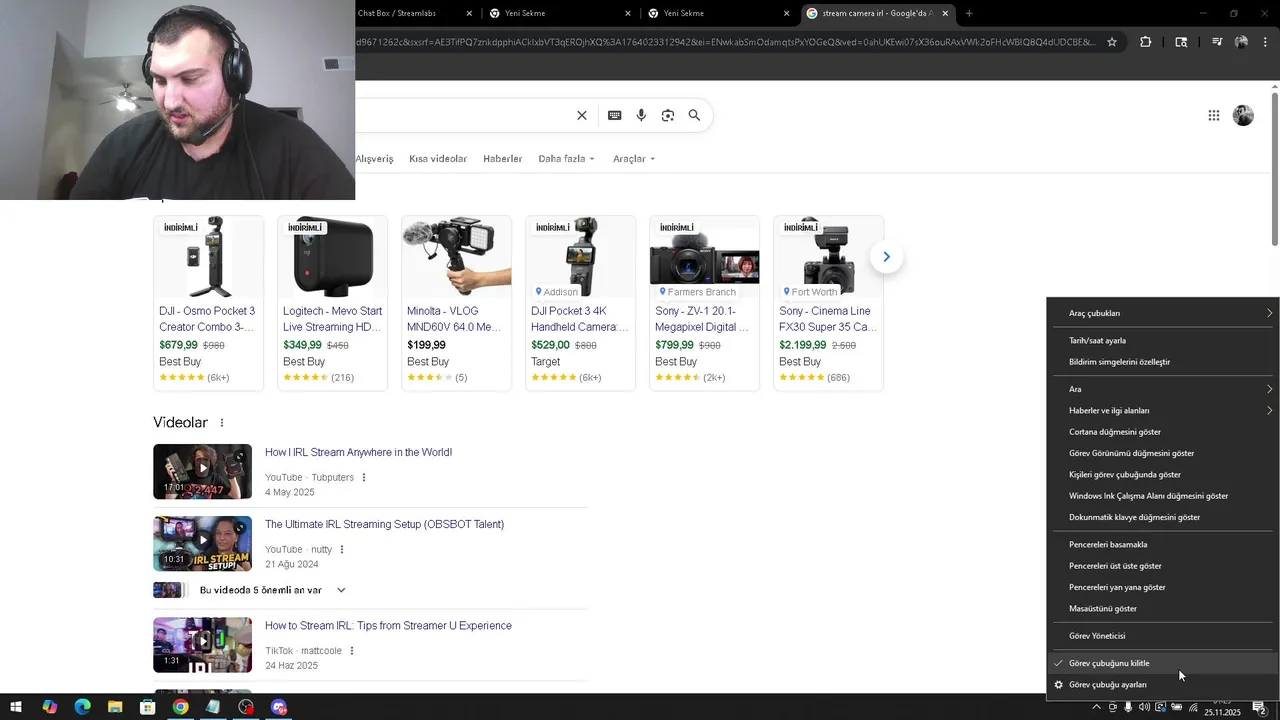Open File Explorer from the taskbar
The image size is (1280, 720).
pos(115,707)
